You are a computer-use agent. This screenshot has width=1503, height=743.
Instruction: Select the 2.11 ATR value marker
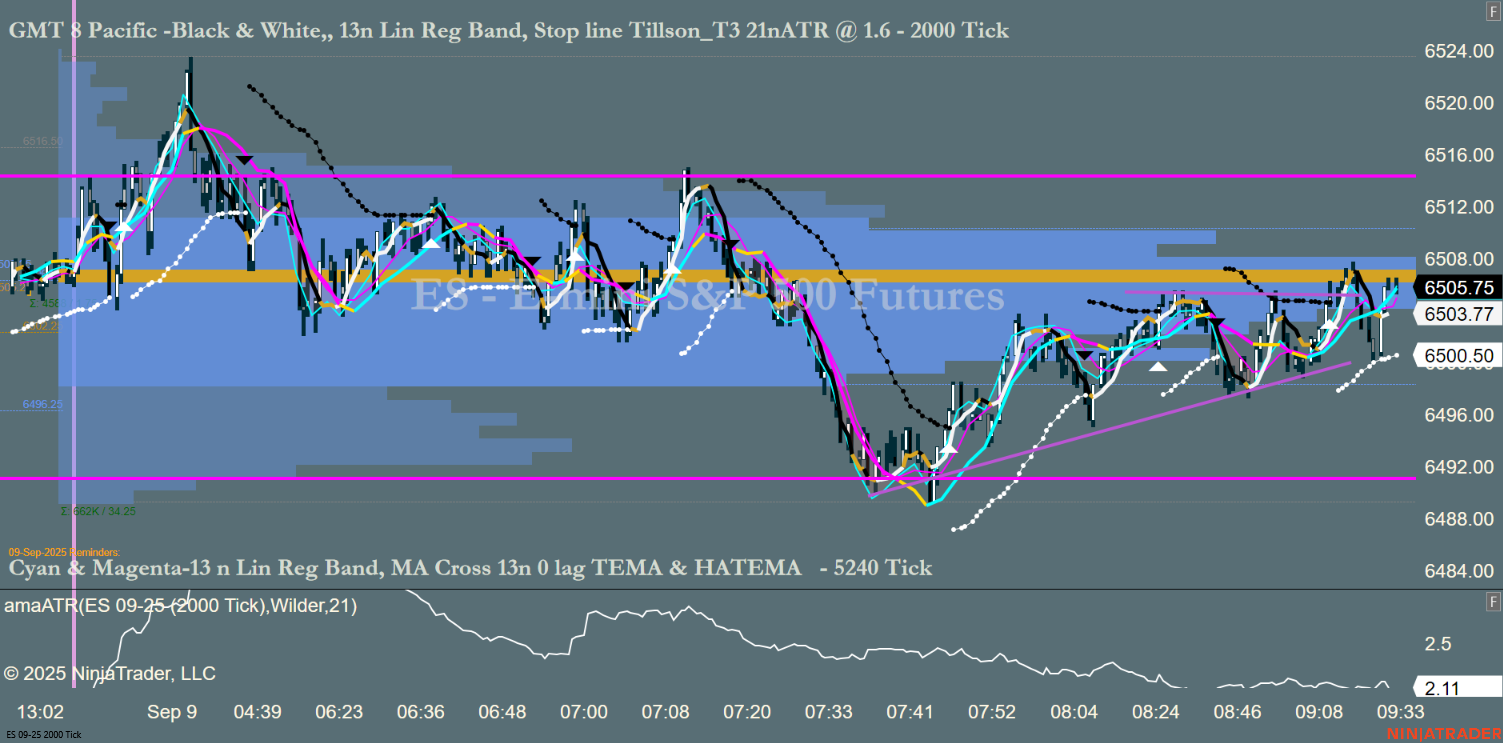[x=1459, y=687]
